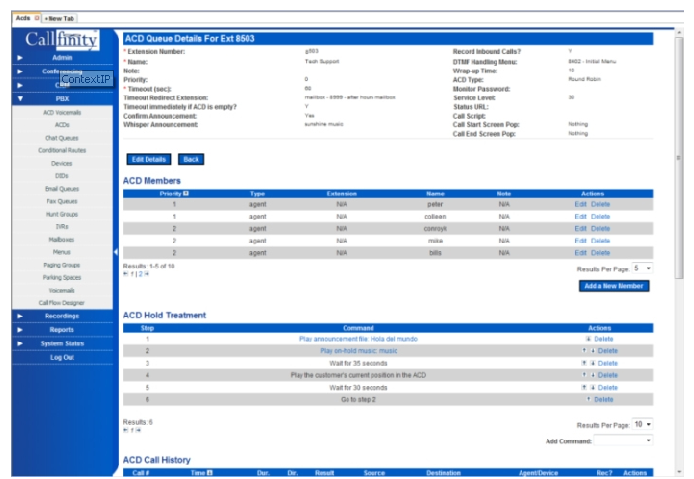Close the Acds browser tab
This screenshot has width=694, height=479.
pyautogui.click(x=37, y=18)
